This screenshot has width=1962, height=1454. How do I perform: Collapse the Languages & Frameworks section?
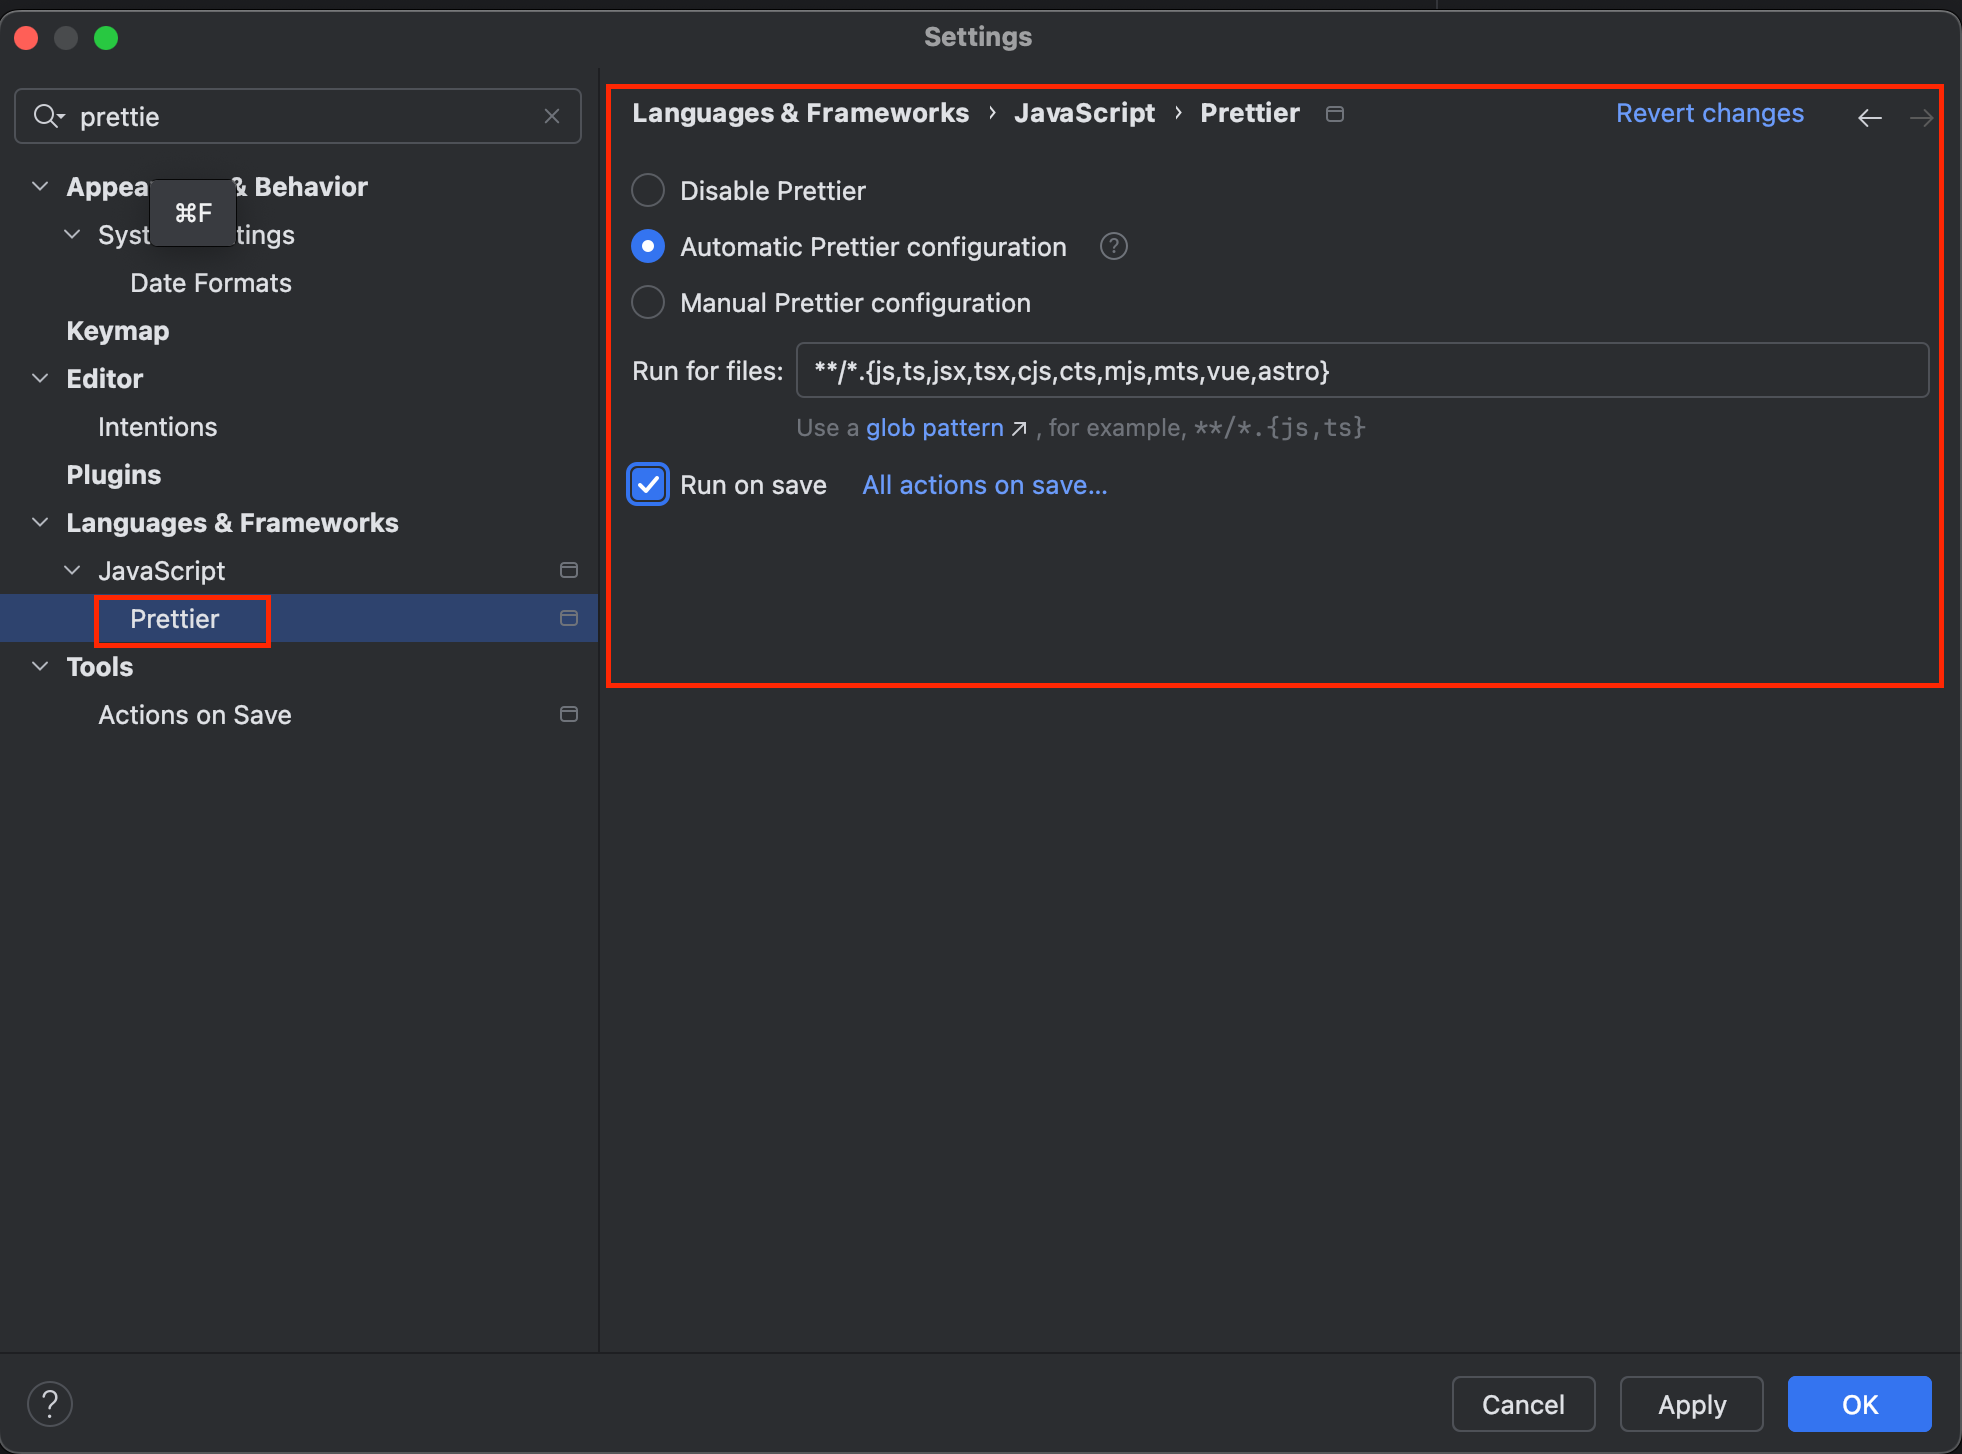coord(40,522)
